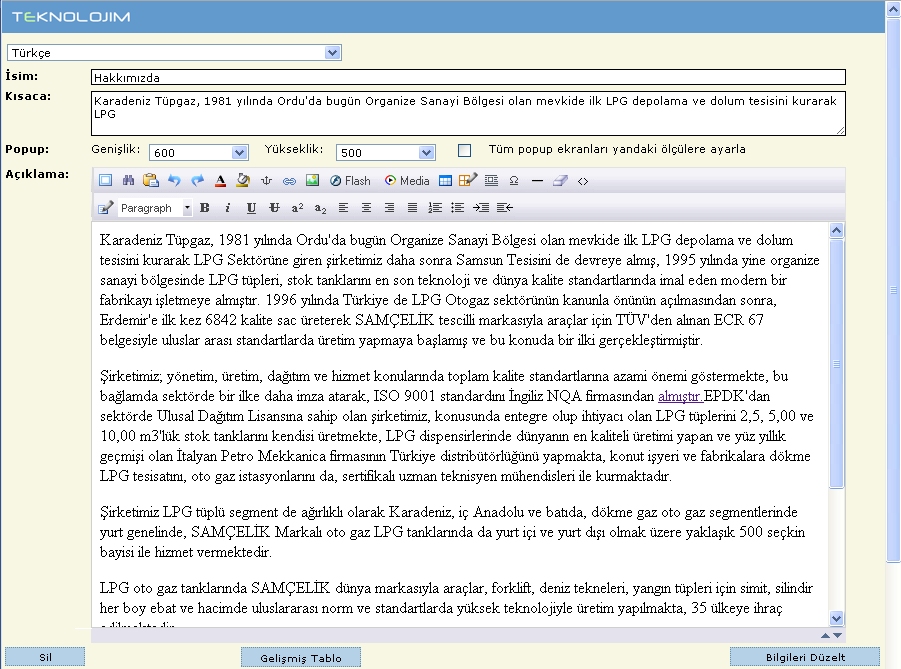Apply superscript formatting
This screenshot has width=901, height=669.
(x=297, y=208)
